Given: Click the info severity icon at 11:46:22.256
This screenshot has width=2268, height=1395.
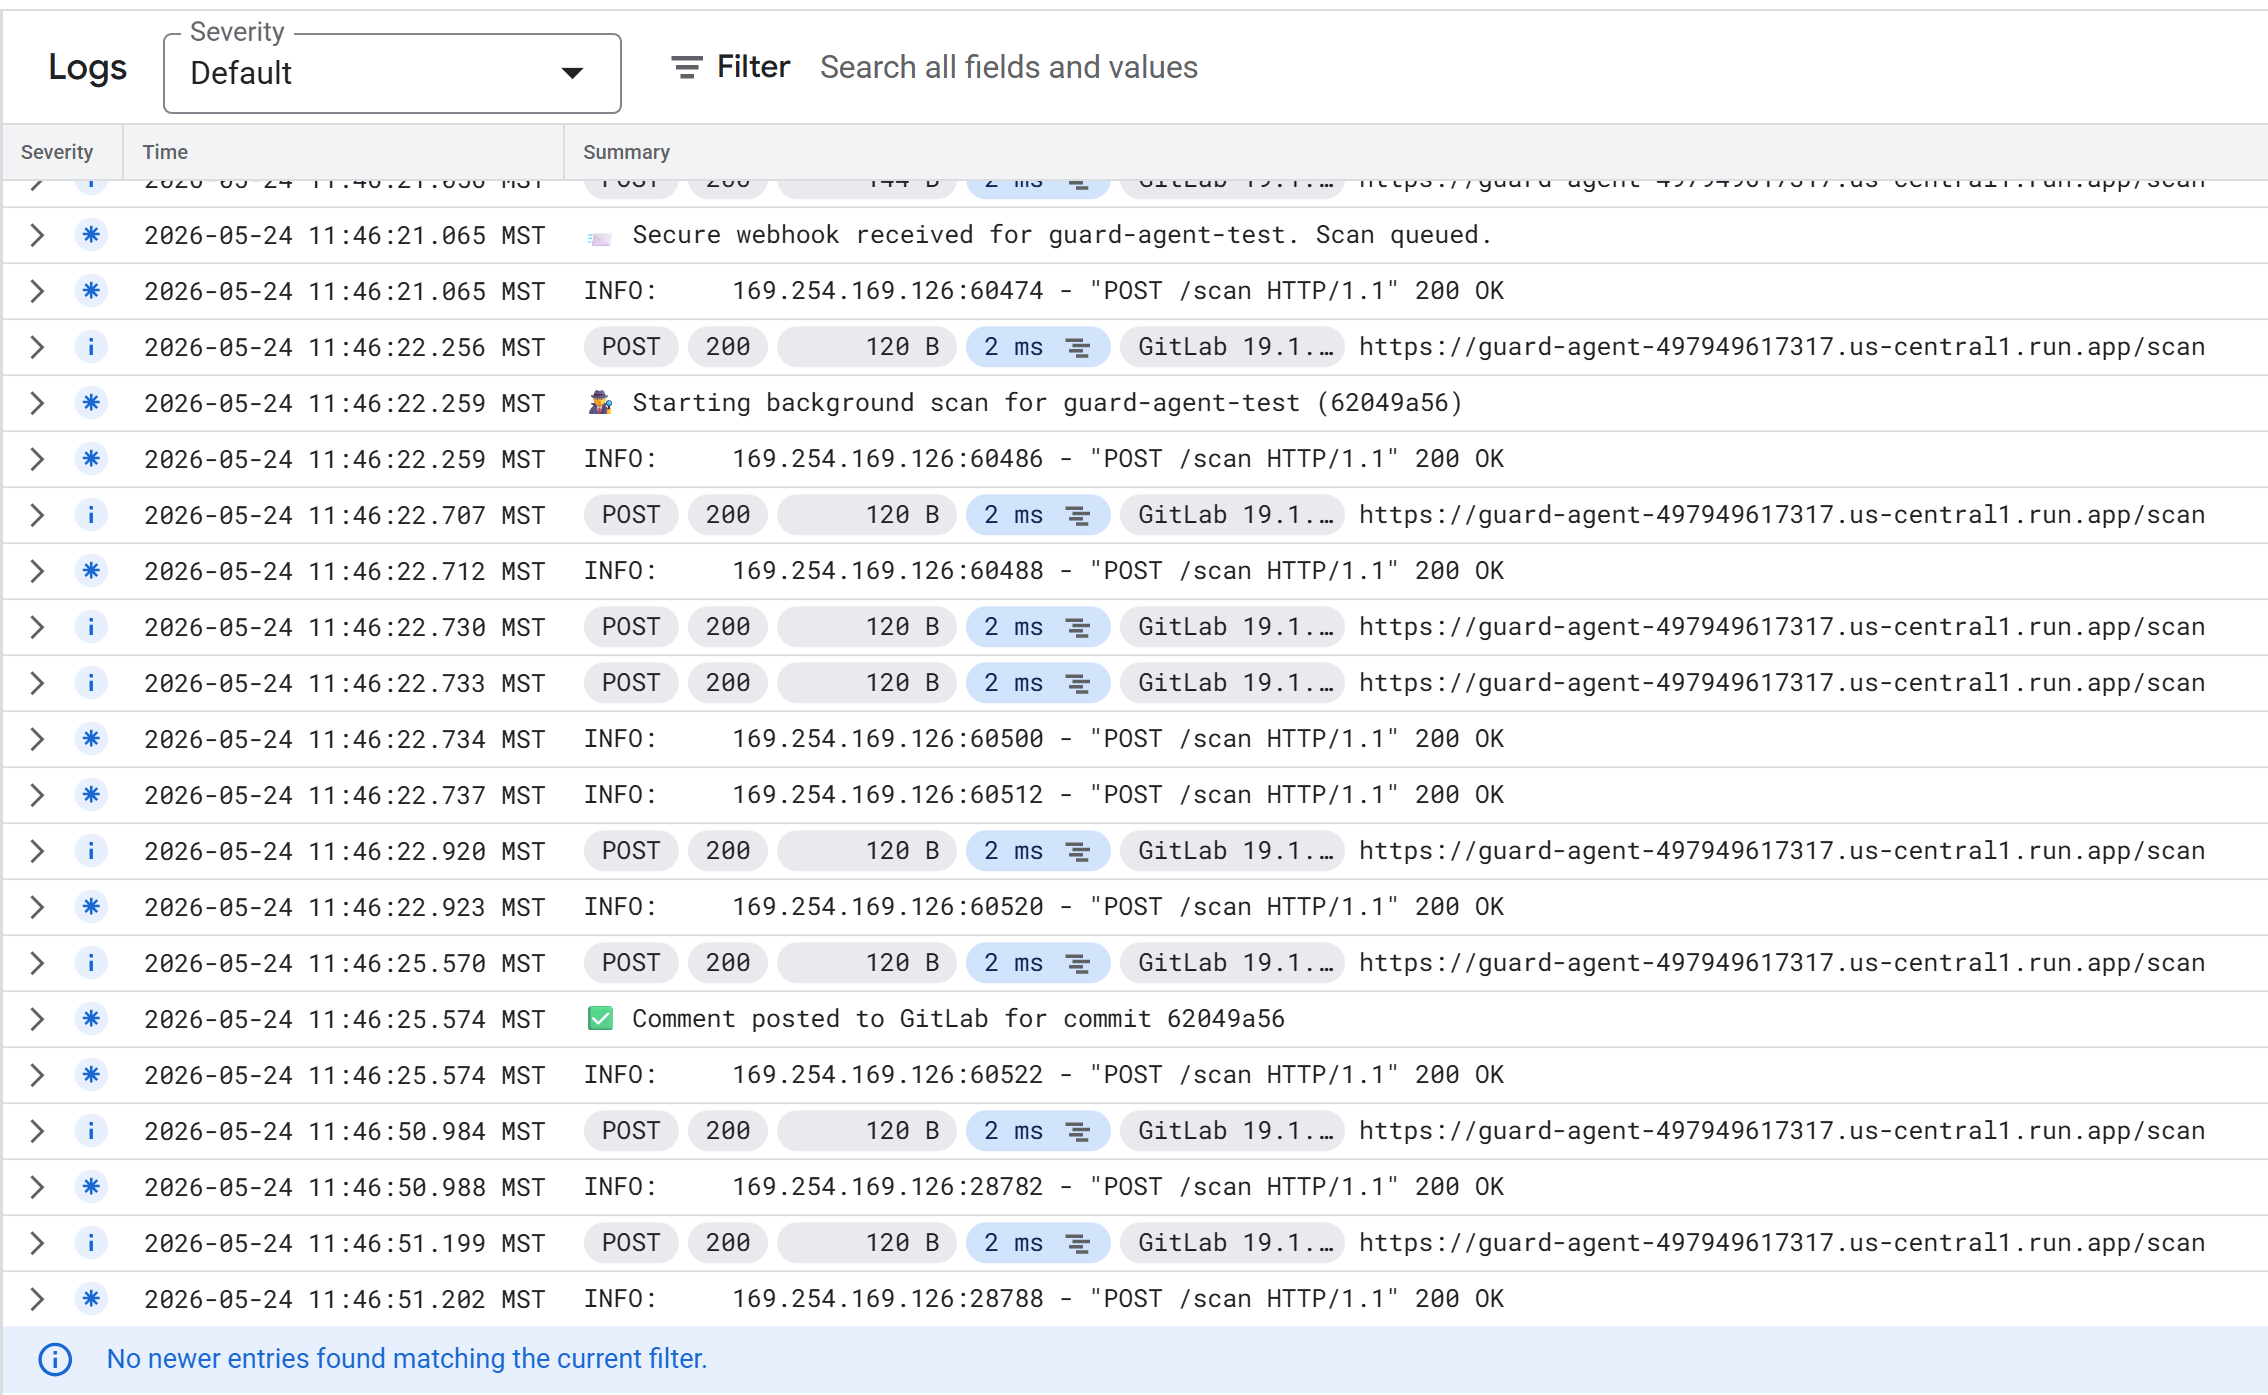Looking at the screenshot, I should tap(91, 347).
